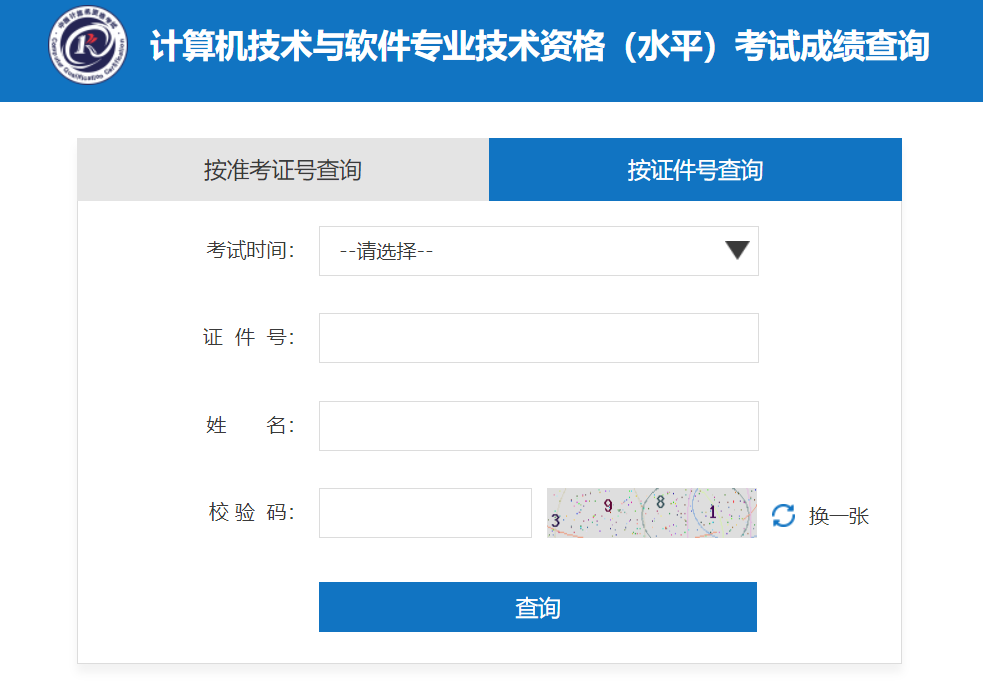The width and height of the screenshot is (983, 690).
Task: Open the --请选择-- exam time combo box
Action: (539, 251)
